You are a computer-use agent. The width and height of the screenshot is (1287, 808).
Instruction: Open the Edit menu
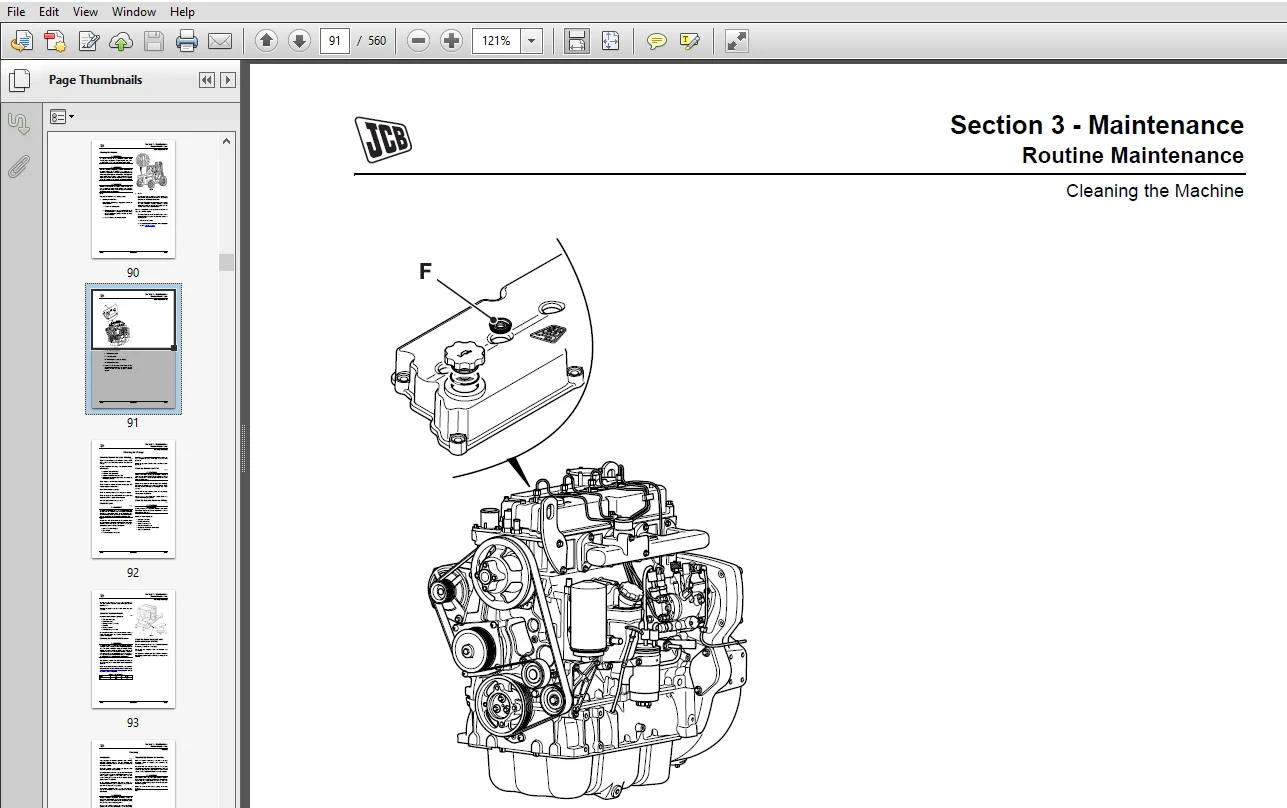49,12
